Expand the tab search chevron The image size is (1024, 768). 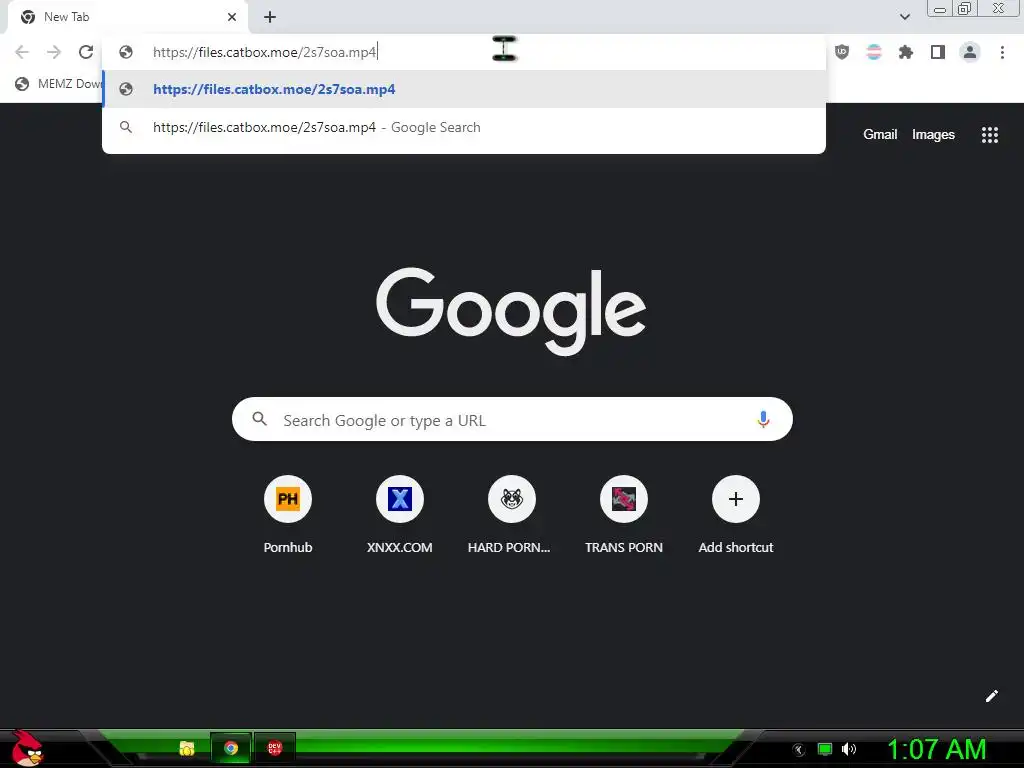click(x=904, y=17)
